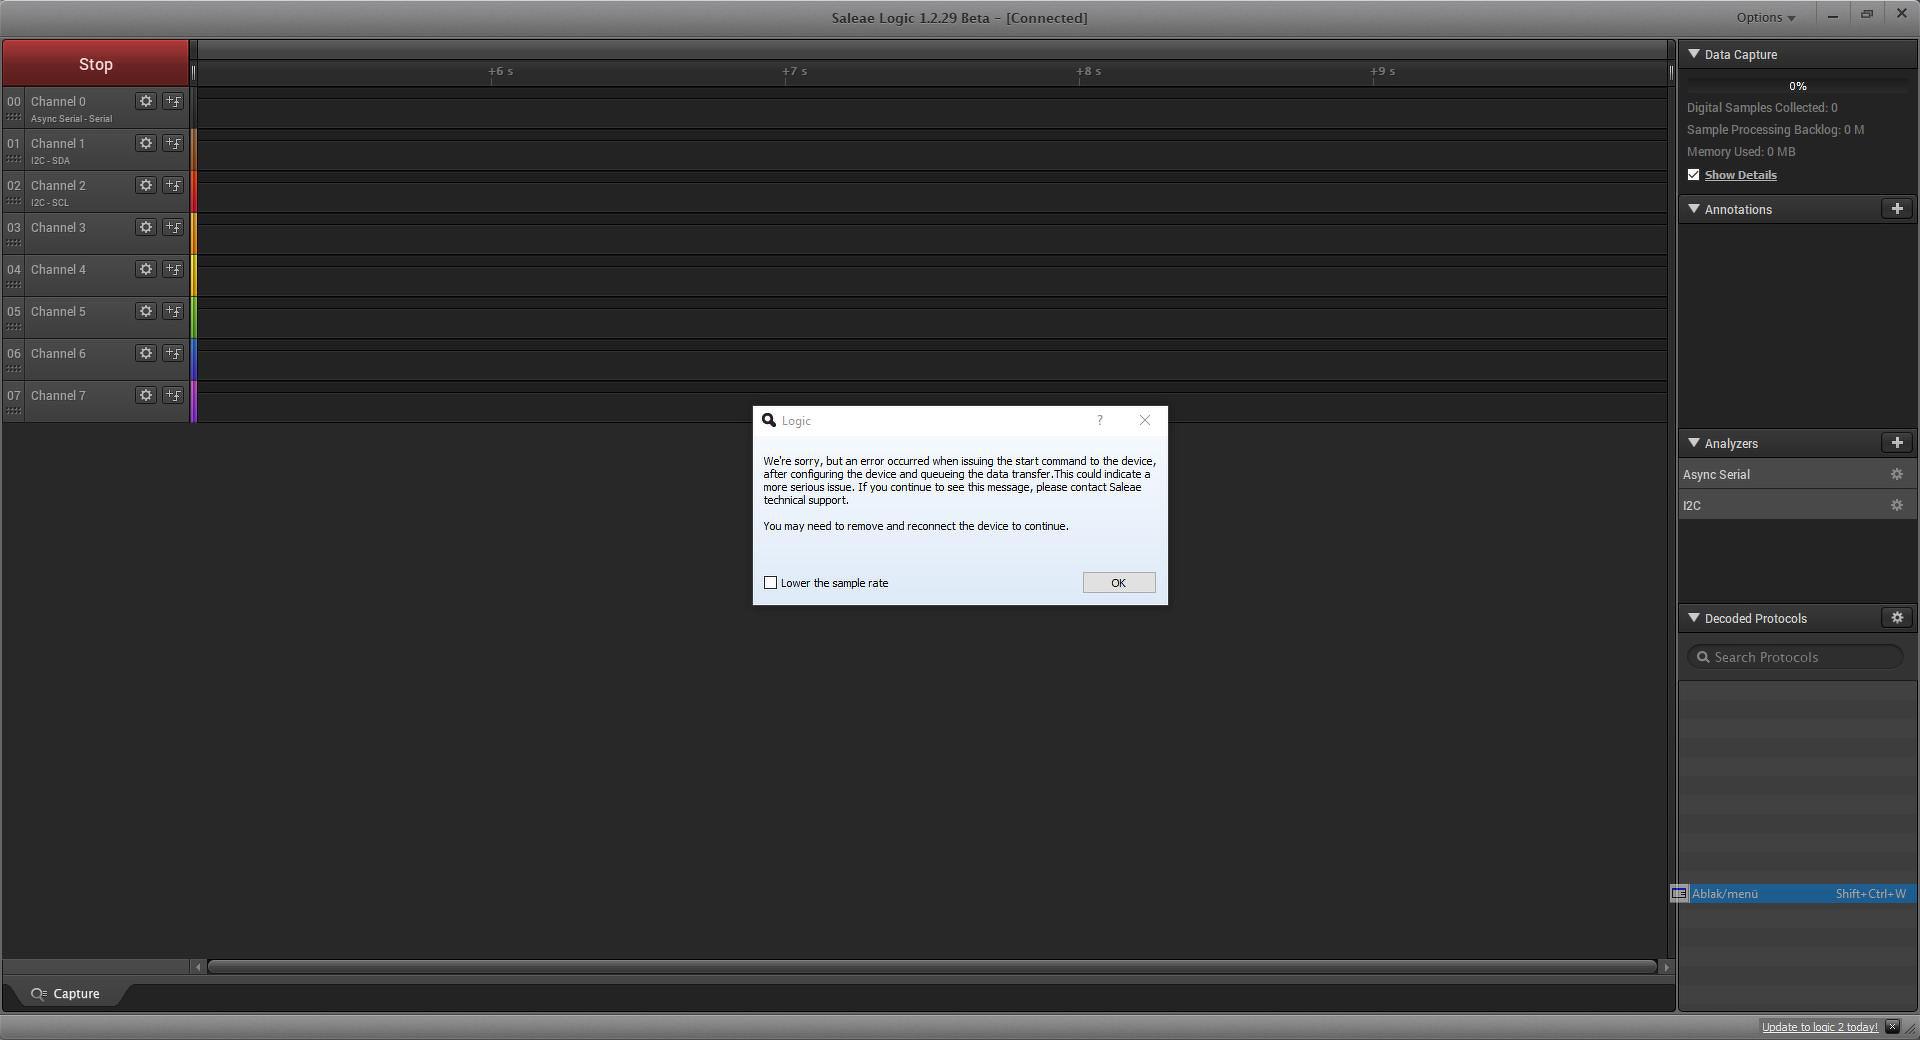Click the I2C - SCL label under Channel 2
The height and width of the screenshot is (1040, 1920).
pos(50,203)
